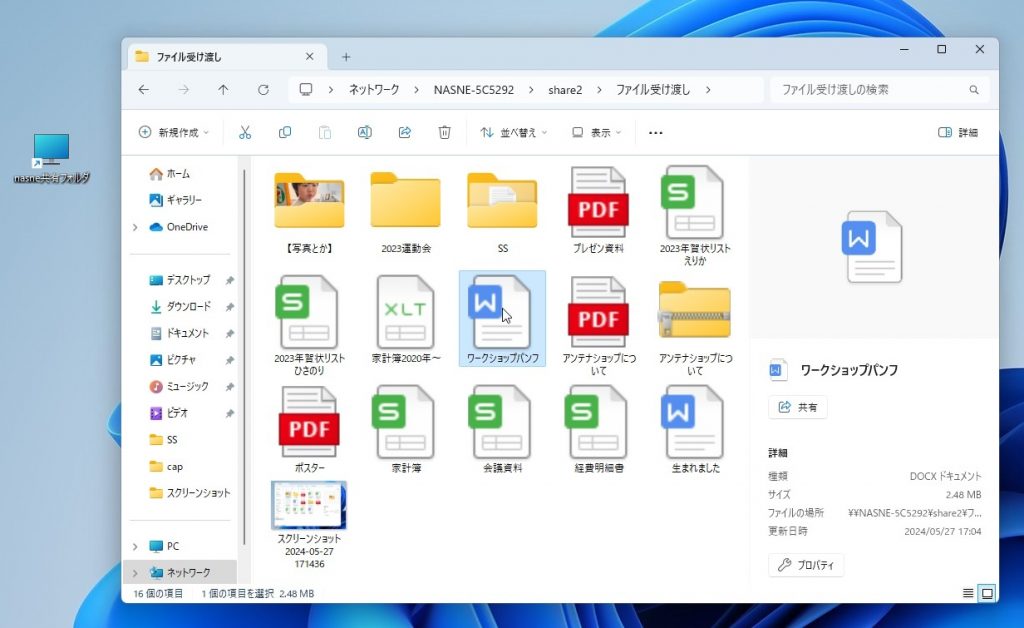
Task: Click the 共有 button in details pane
Action: [797, 407]
